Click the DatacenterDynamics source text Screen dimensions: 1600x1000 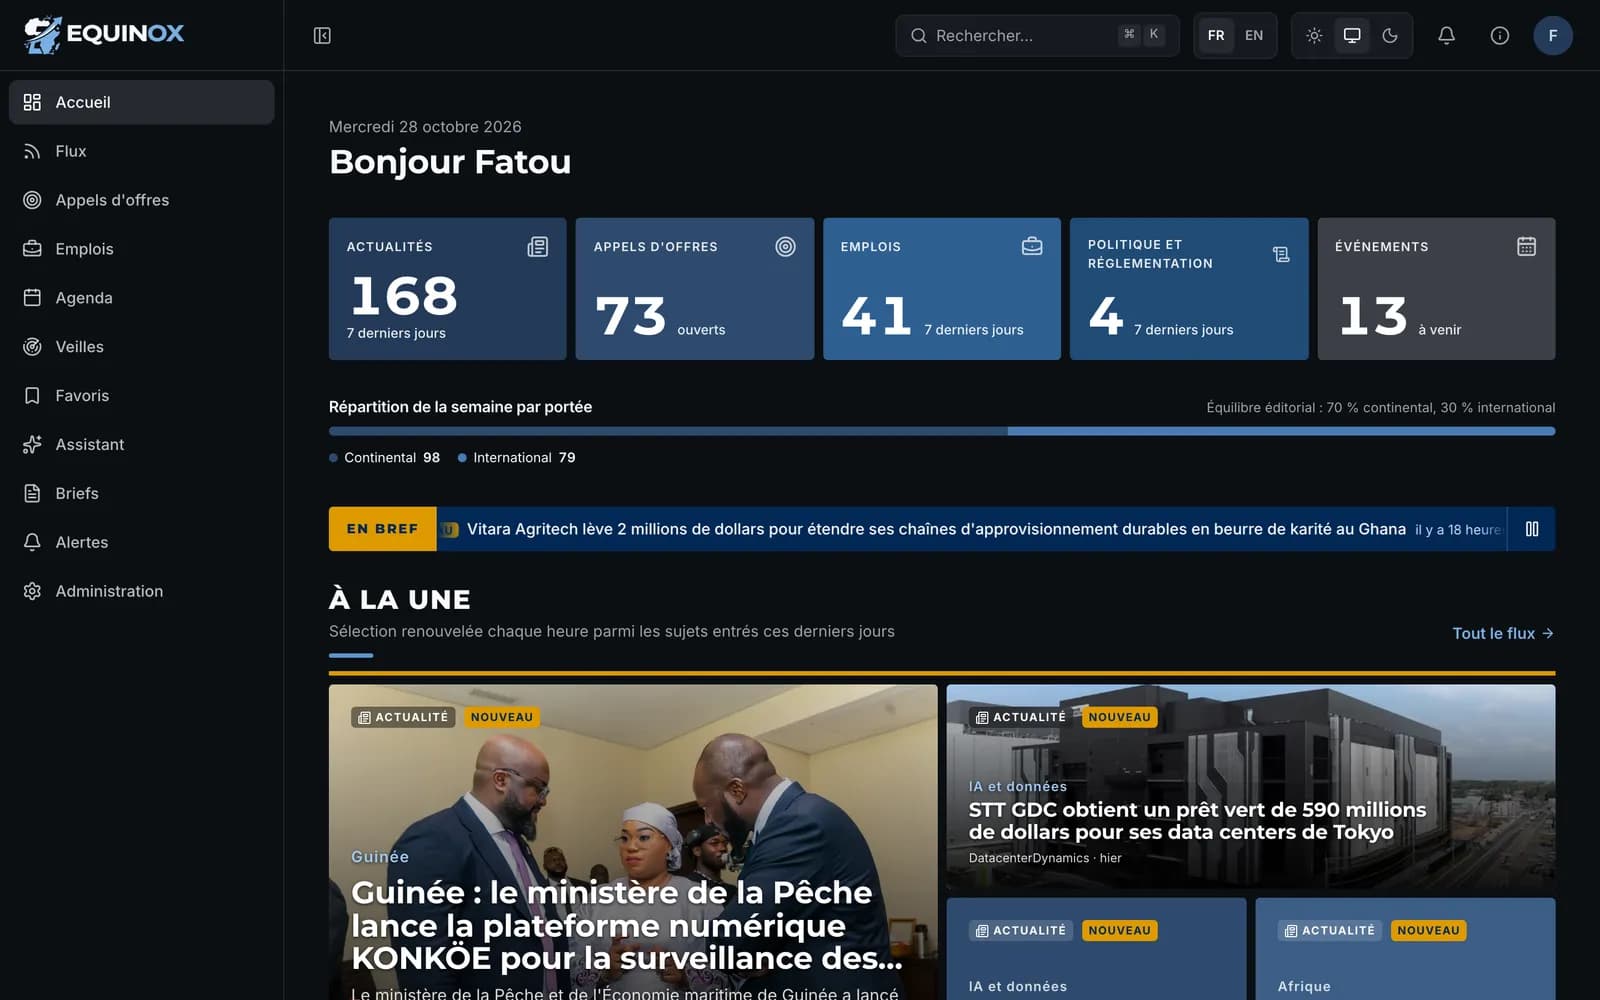tap(1029, 858)
